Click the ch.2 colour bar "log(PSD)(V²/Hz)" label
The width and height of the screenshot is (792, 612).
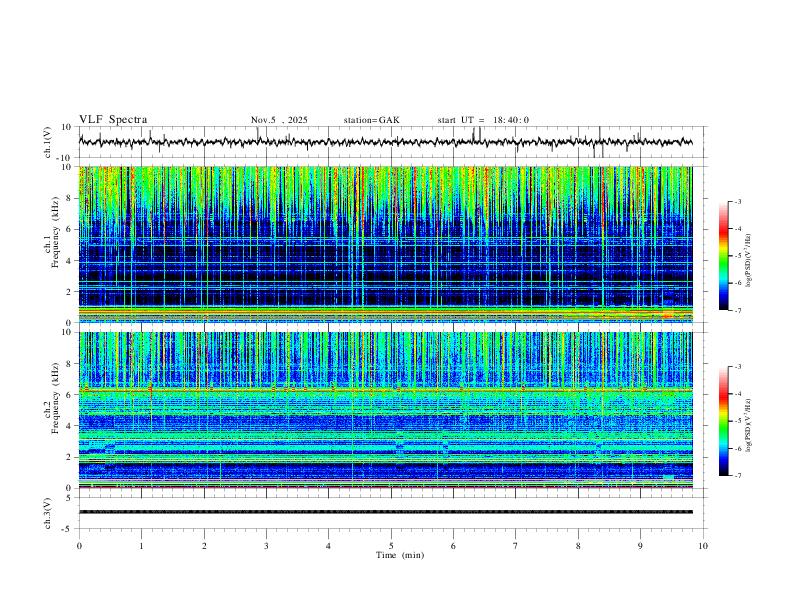(748, 425)
